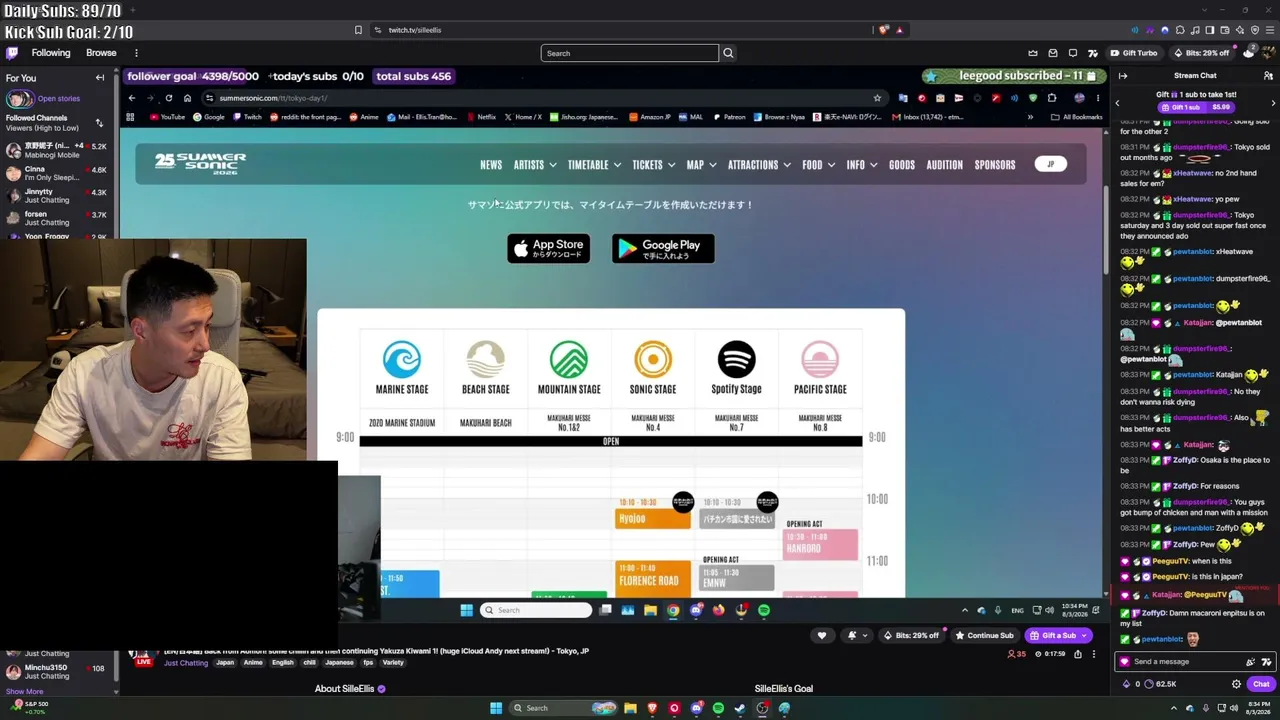Open the GOODS menu item
The width and height of the screenshot is (1280, 720).
point(902,165)
